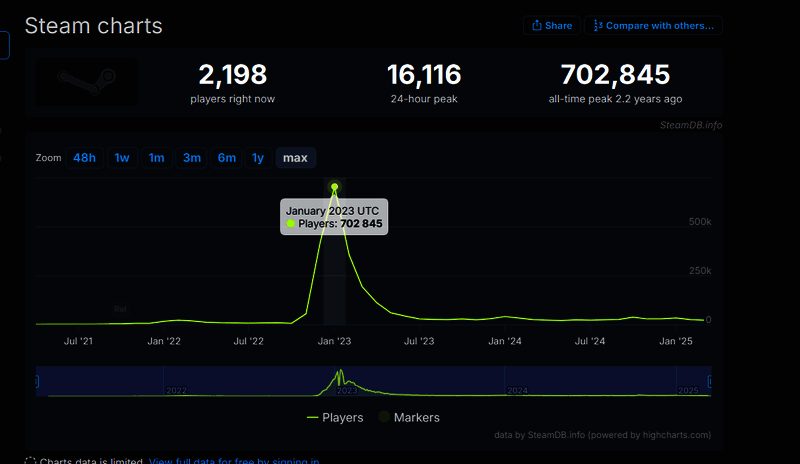This screenshot has height=464, width=800.
Task: Open View full data sign-in link
Action: (234, 461)
